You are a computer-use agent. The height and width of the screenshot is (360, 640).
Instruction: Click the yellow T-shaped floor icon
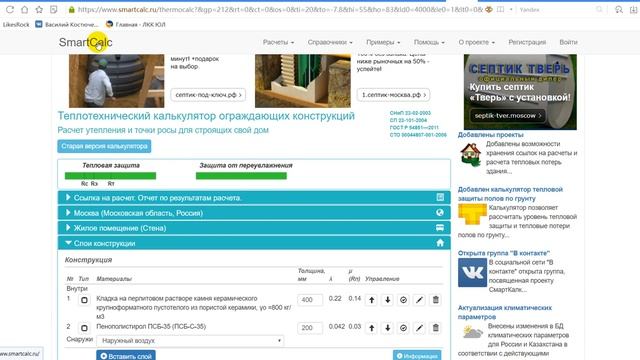[x=472, y=214]
